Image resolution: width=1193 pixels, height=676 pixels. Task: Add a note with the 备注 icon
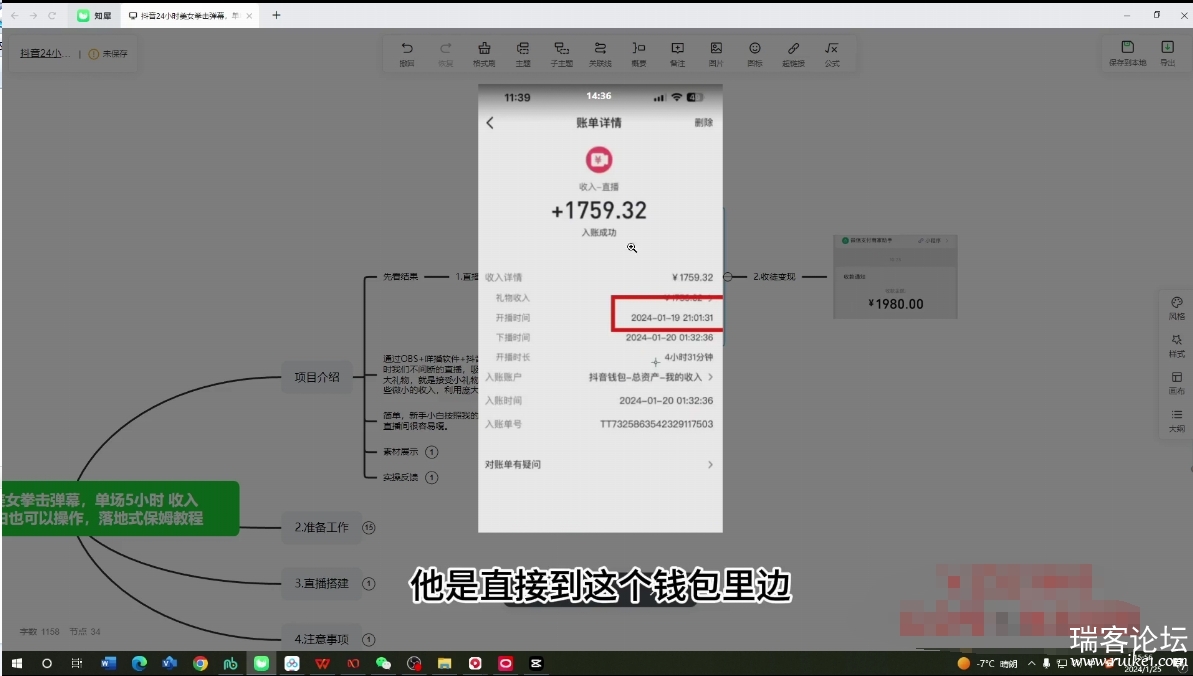(x=677, y=53)
